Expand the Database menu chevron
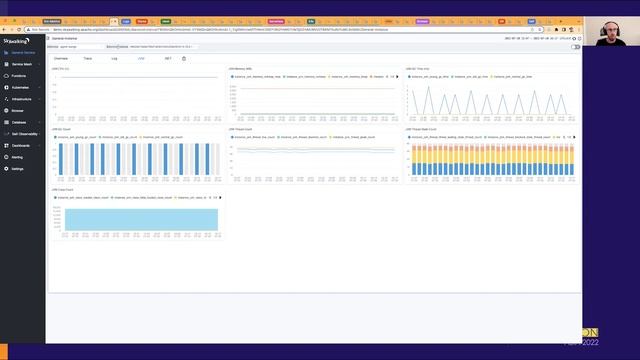The height and width of the screenshot is (360, 640). tap(39, 122)
